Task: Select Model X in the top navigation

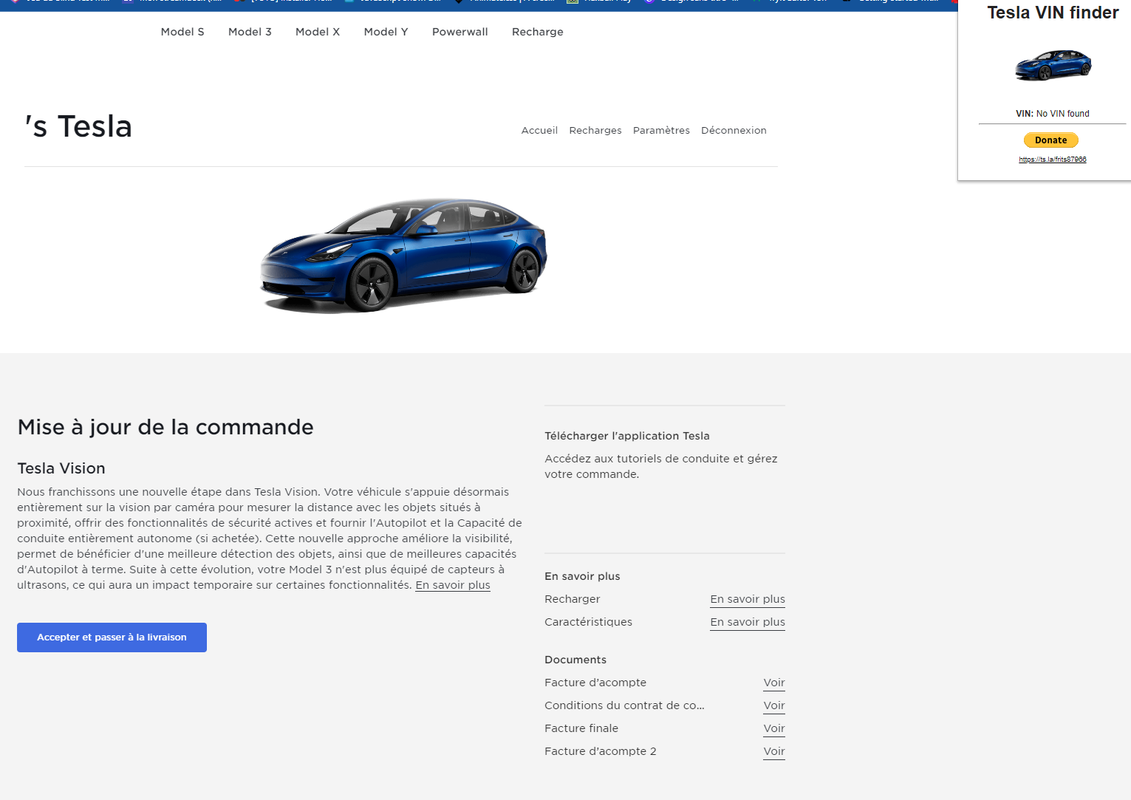Action: coord(317,32)
